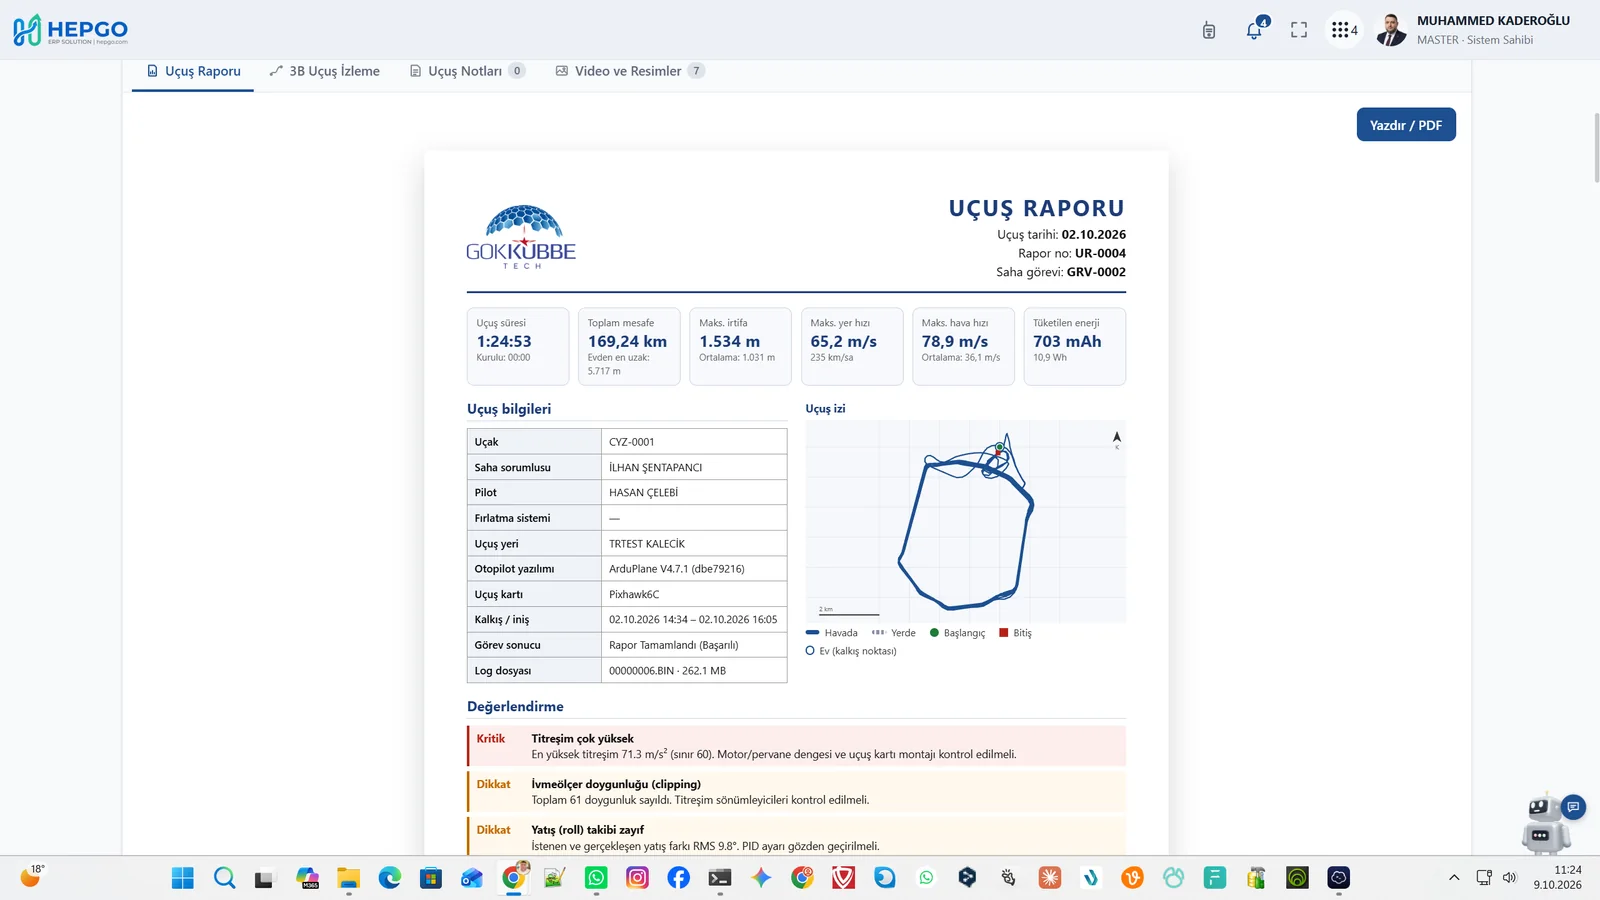Show hidden system tray icons chevron
The image size is (1600, 900).
tap(1454, 878)
